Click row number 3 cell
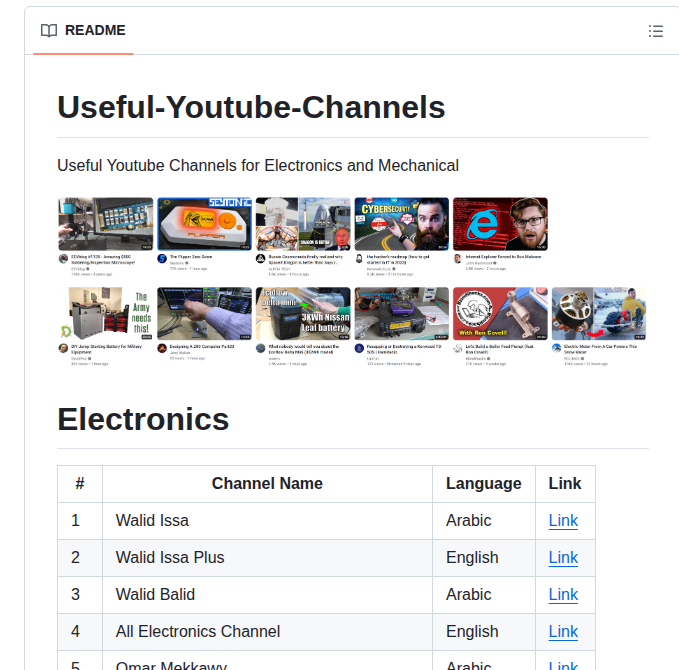This screenshot has width=679, height=670. pyautogui.click(x=80, y=595)
